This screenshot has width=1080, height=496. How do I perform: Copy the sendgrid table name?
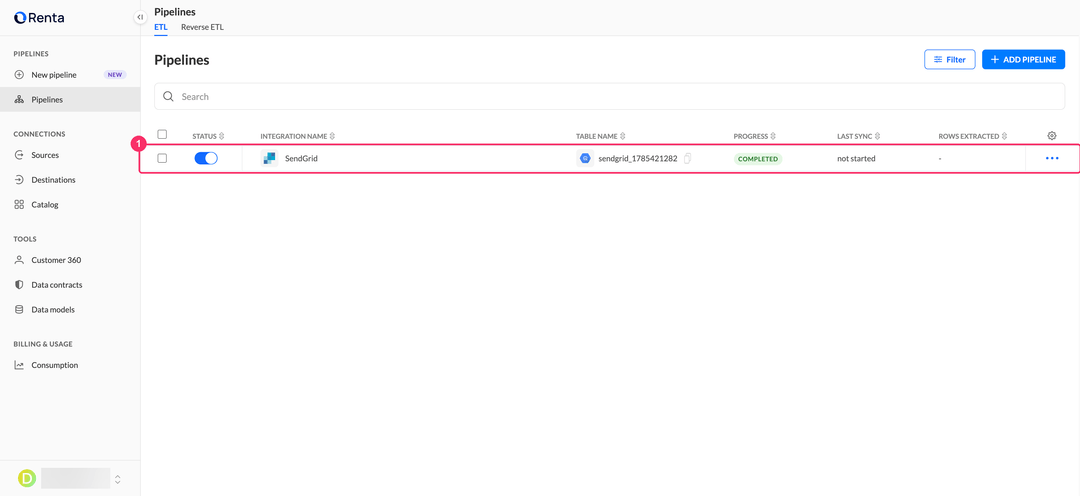pos(687,158)
